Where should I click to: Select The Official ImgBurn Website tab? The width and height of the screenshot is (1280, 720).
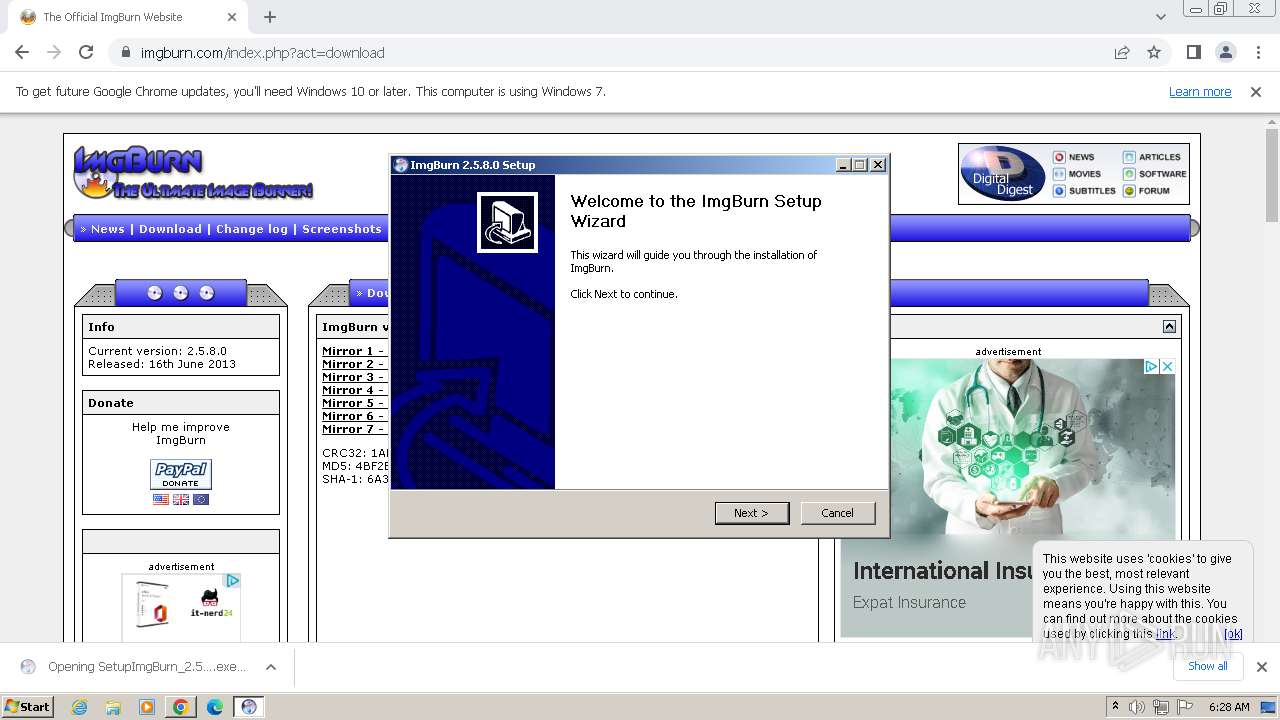coord(126,17)
